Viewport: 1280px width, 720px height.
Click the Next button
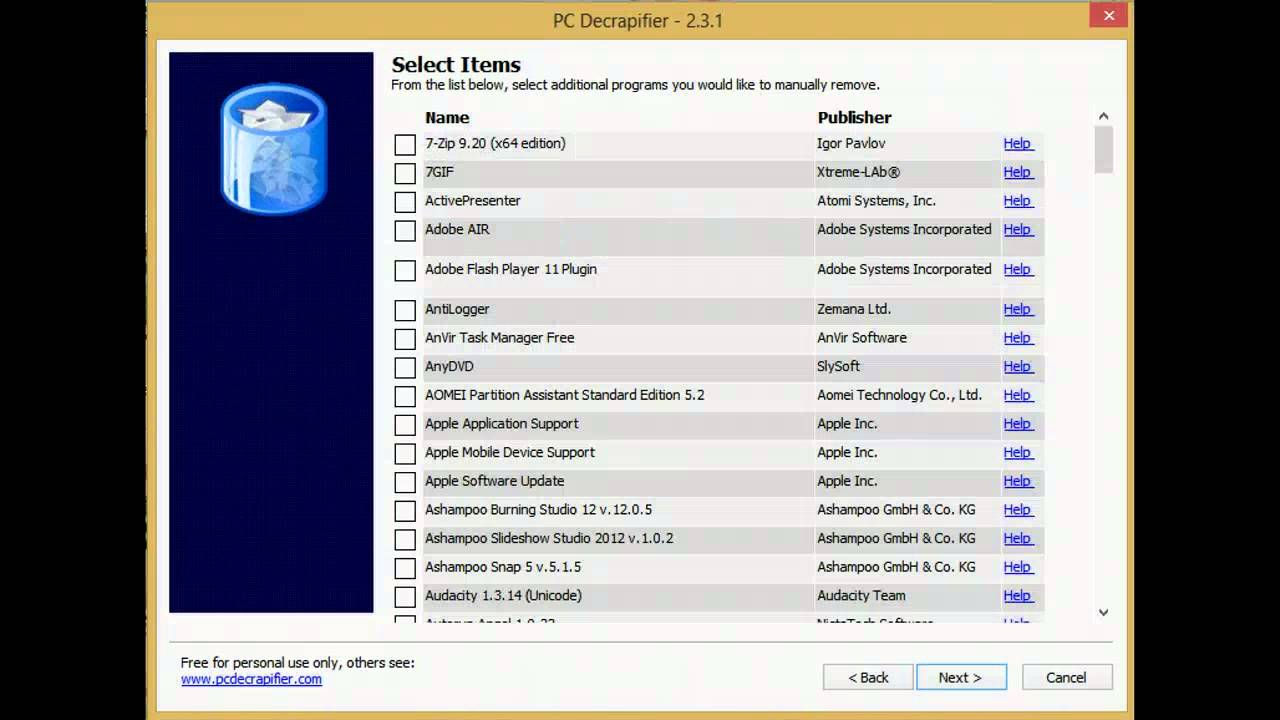click(961, 677)
